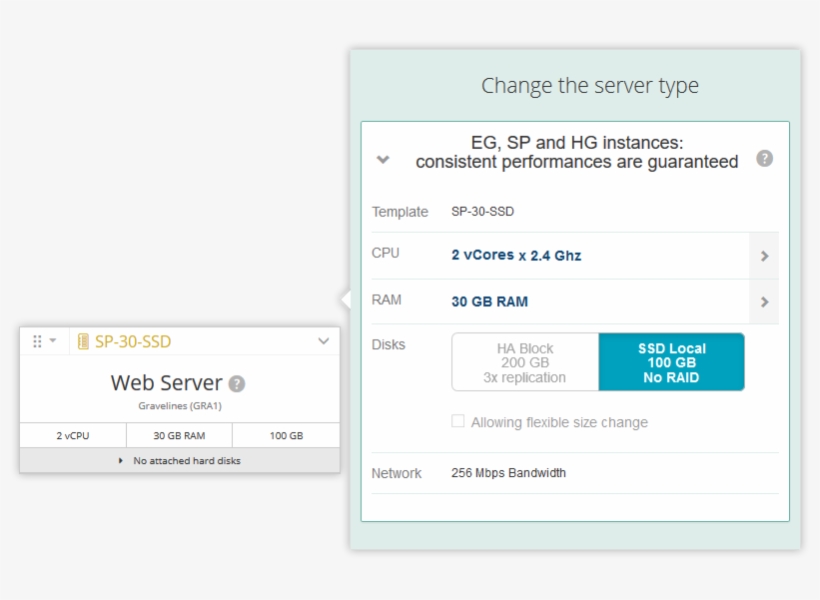Click the 30 GB RAM cell on card
The image size is (820, 600).
179,436
